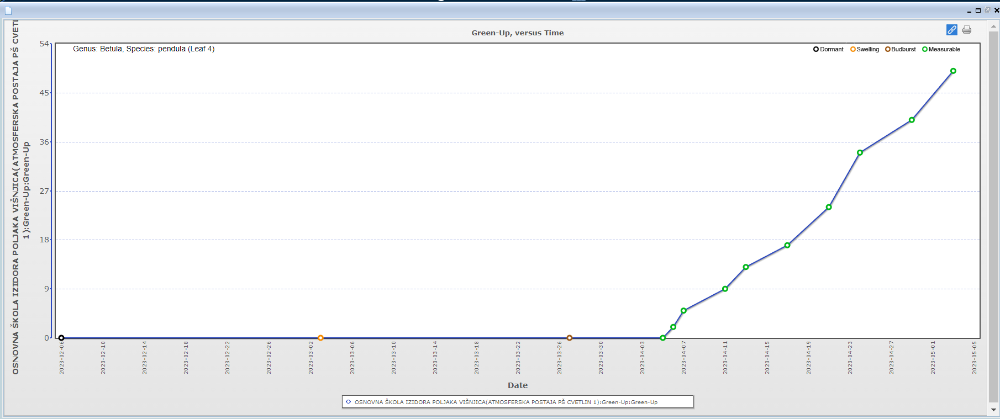The width and height of the screenshot is (1000, 419).
Task: Click the printer icon to print chart
Action: click(x=966, y=29)
